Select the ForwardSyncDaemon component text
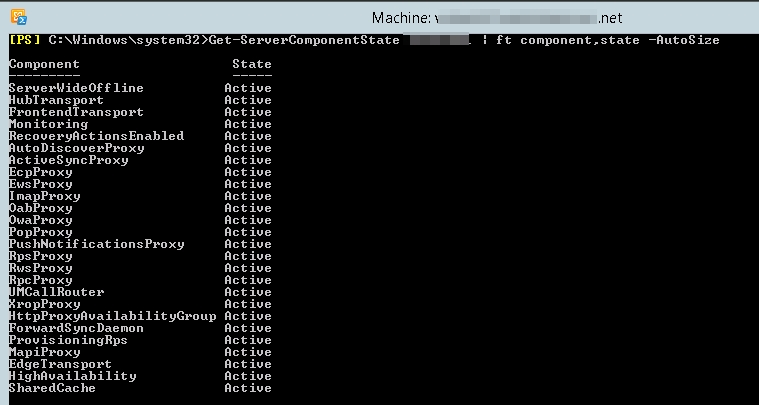 76,328
